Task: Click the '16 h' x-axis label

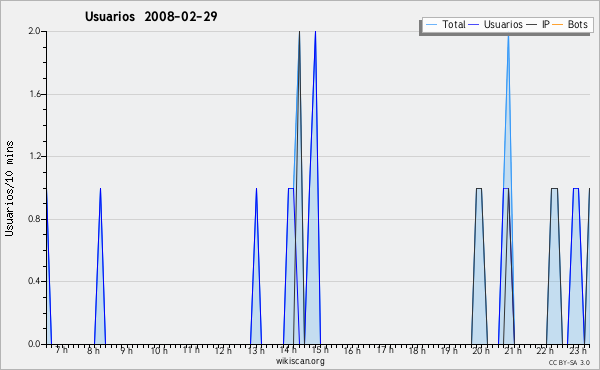Action: (352, 350)
